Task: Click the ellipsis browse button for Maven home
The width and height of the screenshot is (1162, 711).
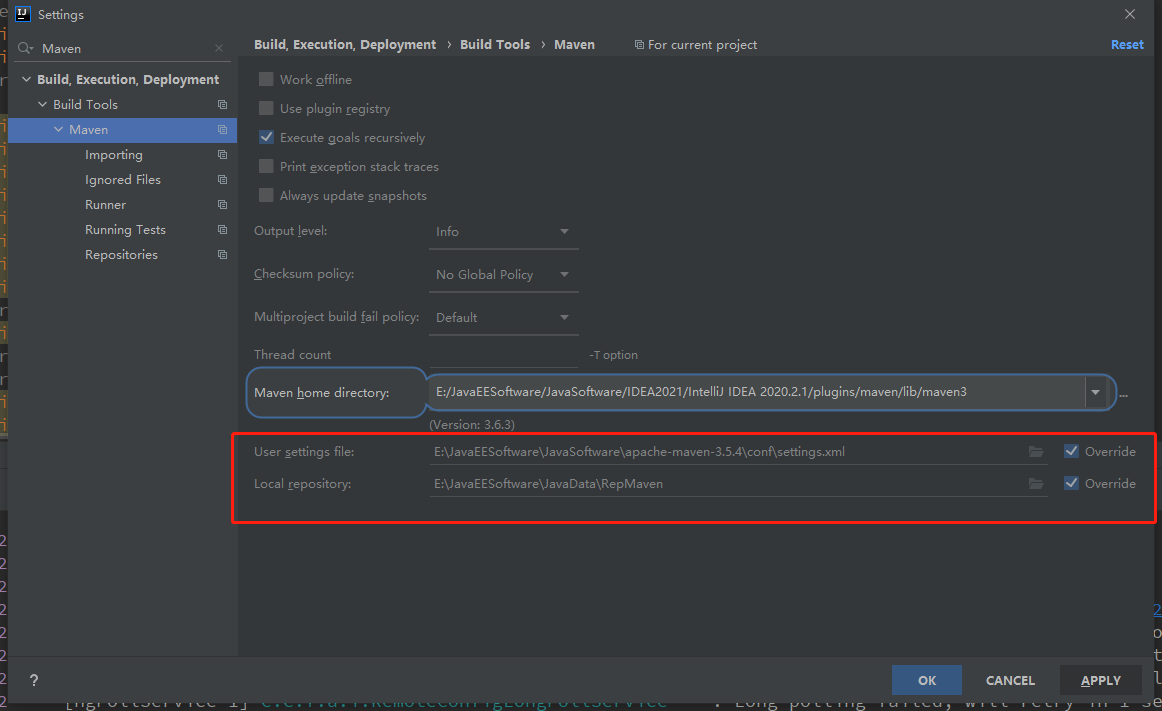Action: tap(1123, 394)
